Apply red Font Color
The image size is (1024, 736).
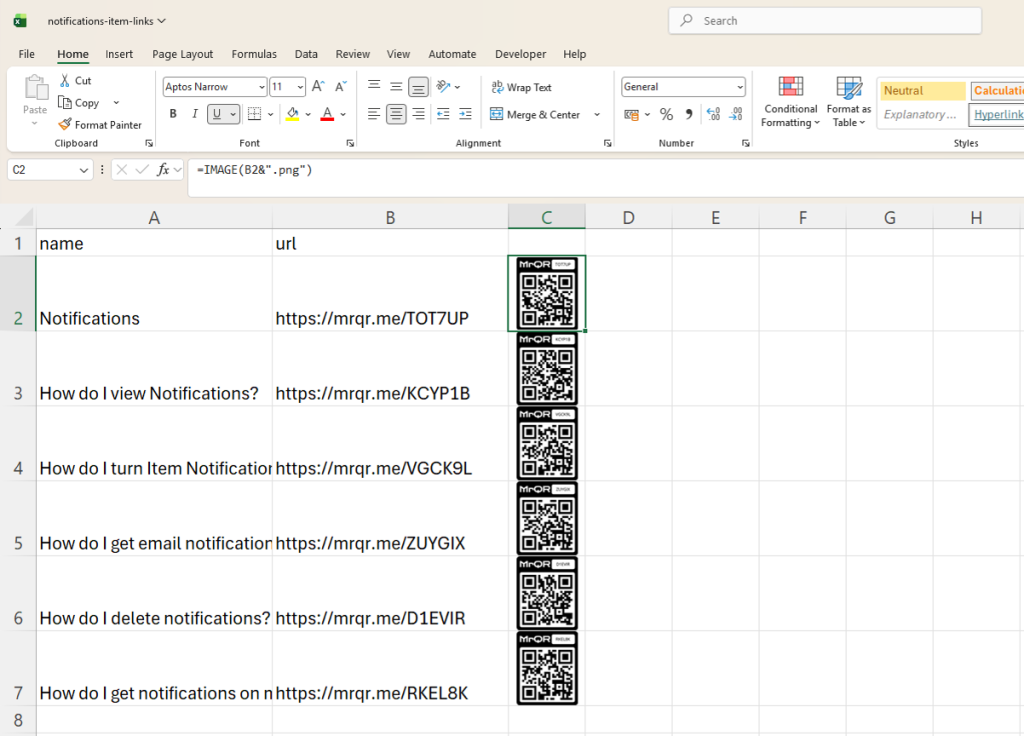click(x=327, y=114)
